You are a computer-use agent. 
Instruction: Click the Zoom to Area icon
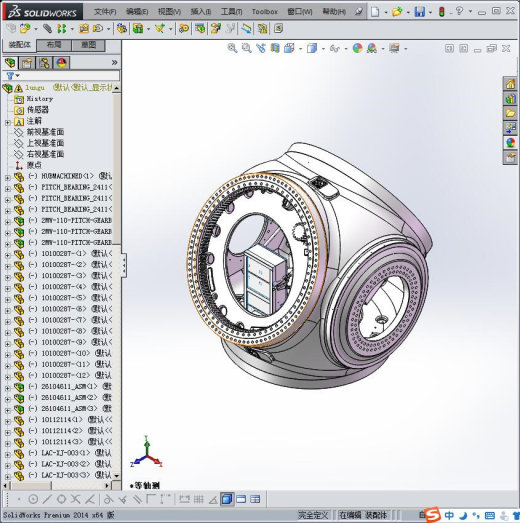[246, 48]
